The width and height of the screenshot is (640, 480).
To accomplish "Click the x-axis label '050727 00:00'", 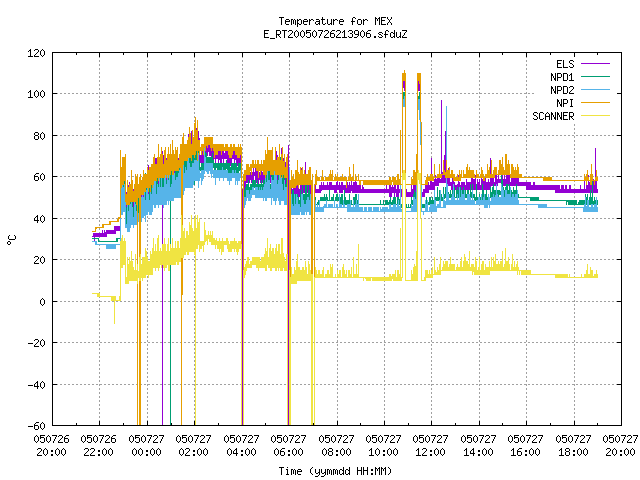I will pyautogui.click(x=147, y=446).
